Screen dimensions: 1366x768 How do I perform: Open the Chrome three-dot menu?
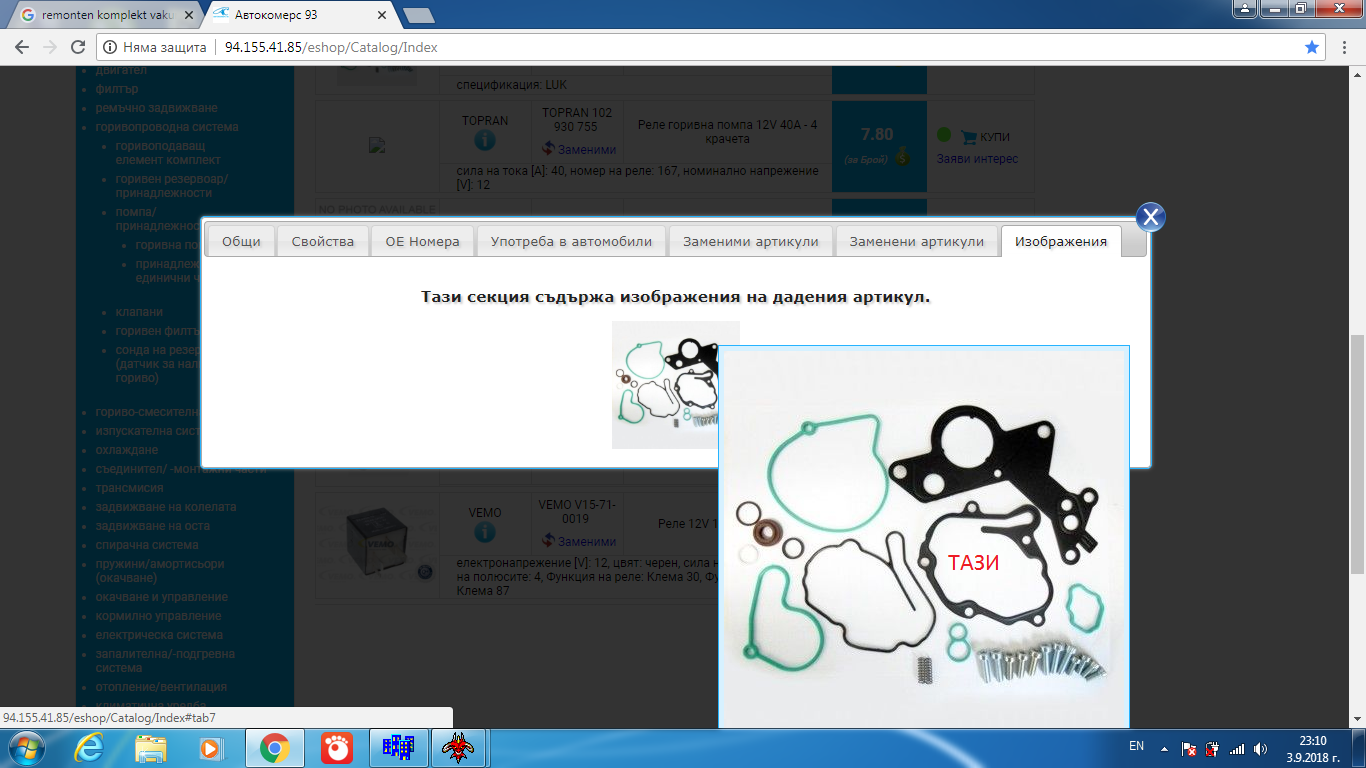pos(1344,47)
